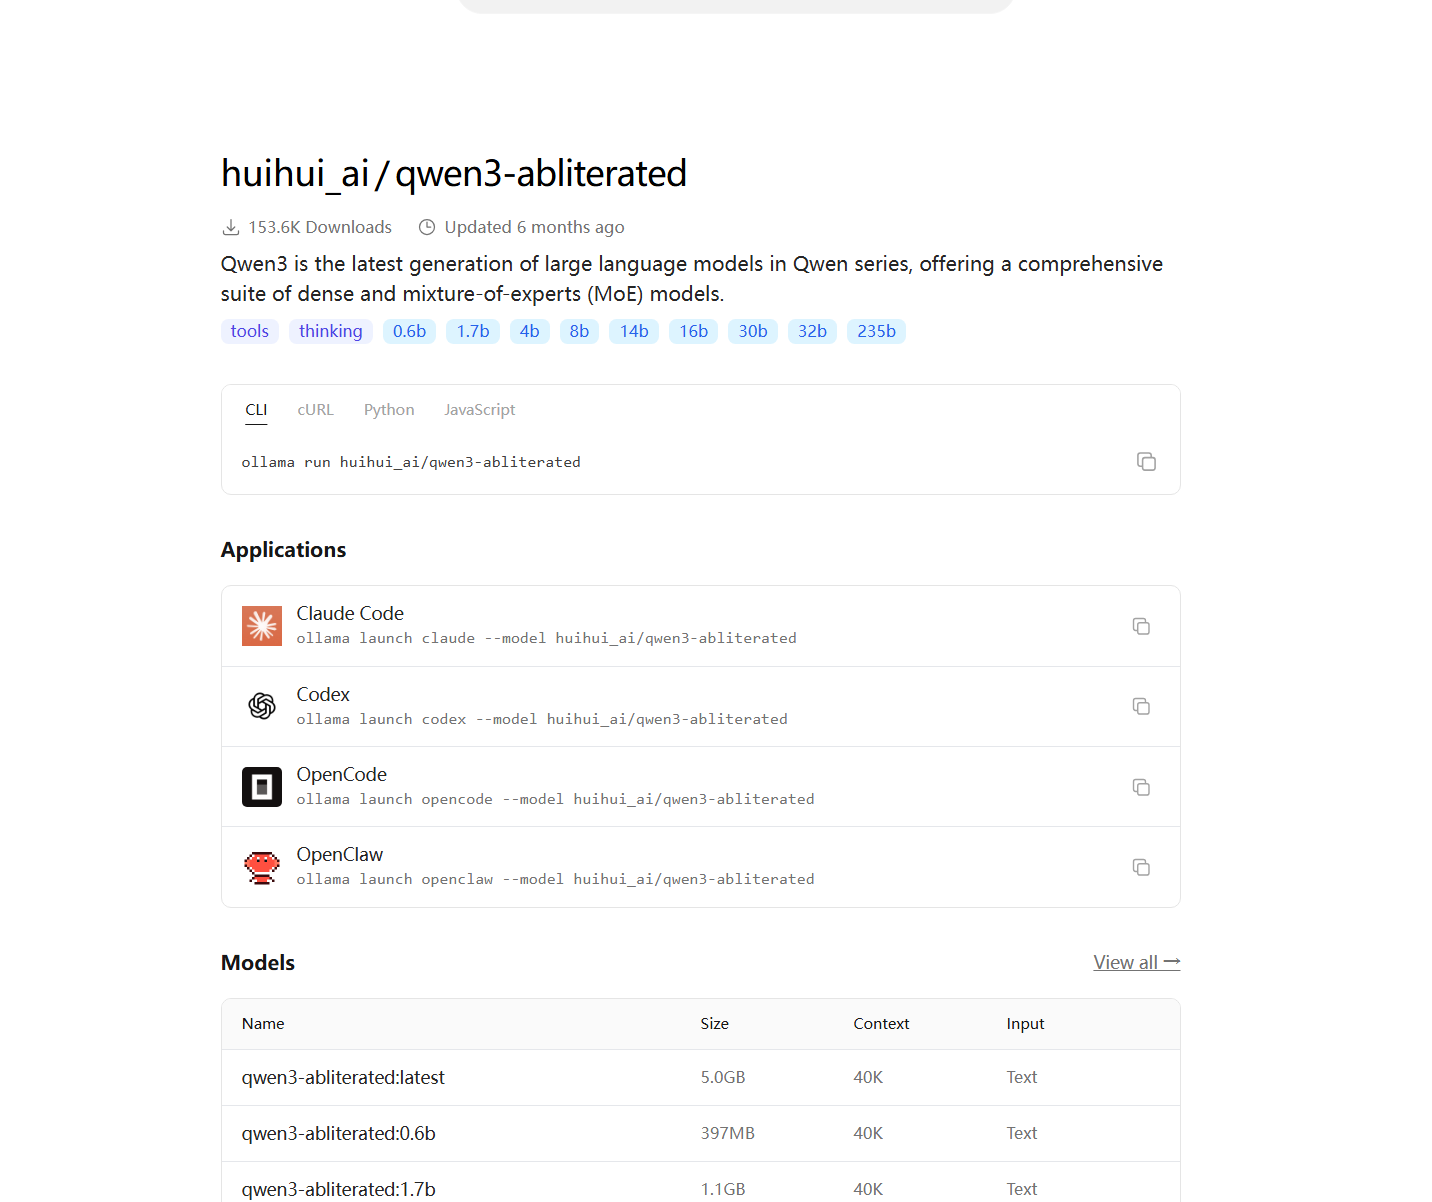Viewport: 1432px width, 1202px height.
Task: Open the qwen3-abliterated:latest model
Action: click(x=343, y=1077)
